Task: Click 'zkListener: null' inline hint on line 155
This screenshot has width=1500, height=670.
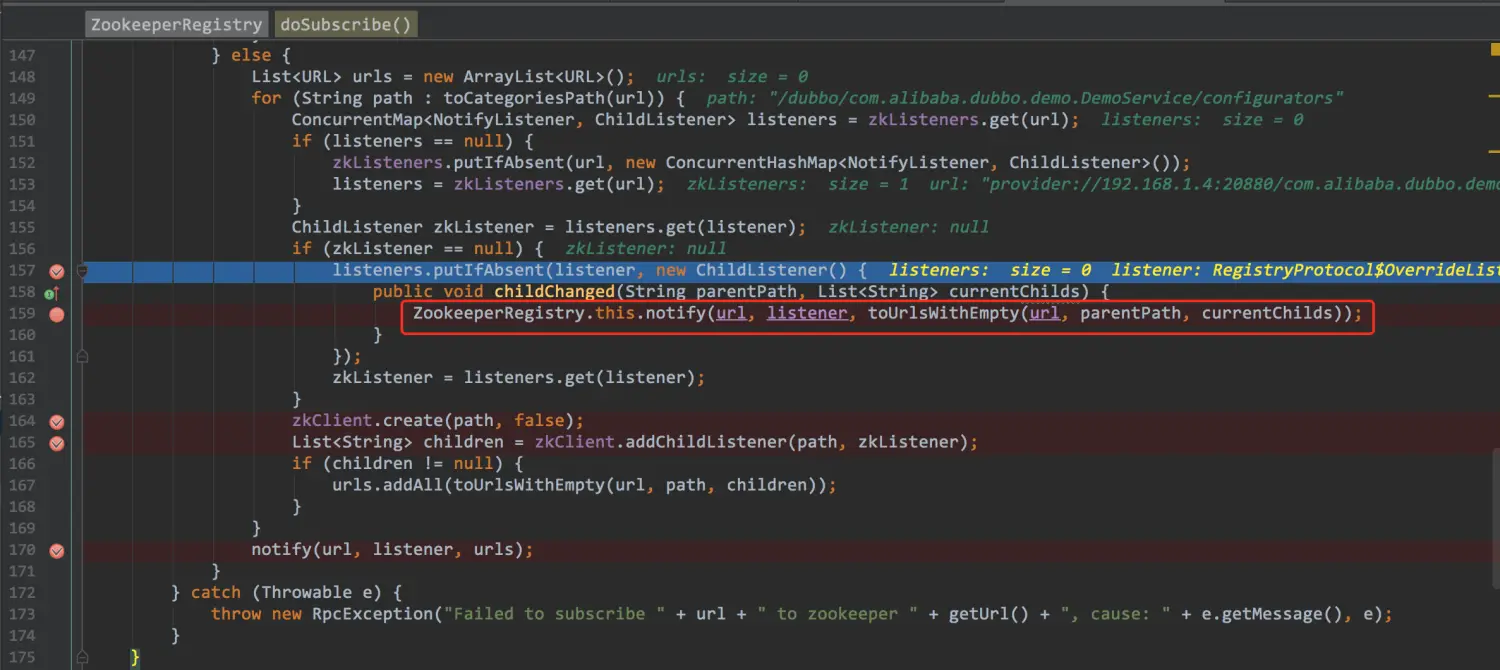Action: (908, 227)
